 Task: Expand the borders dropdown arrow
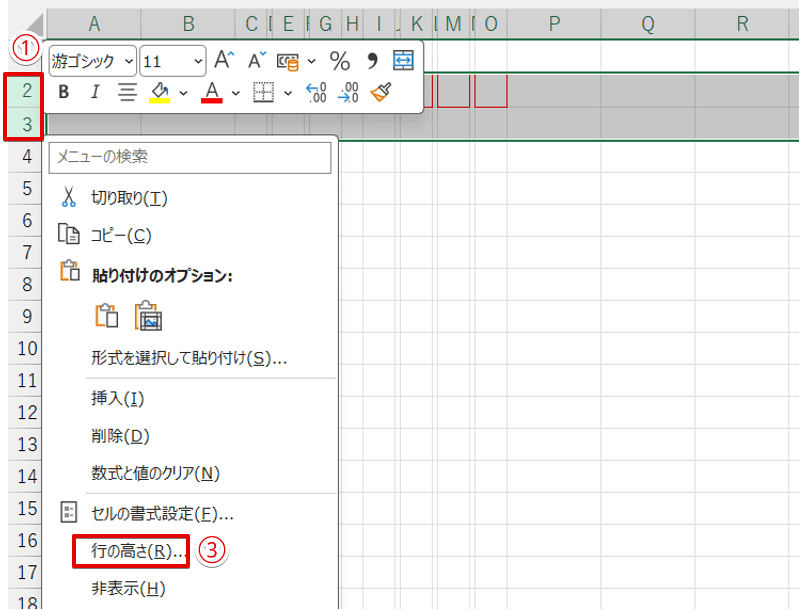click(288, 93)
